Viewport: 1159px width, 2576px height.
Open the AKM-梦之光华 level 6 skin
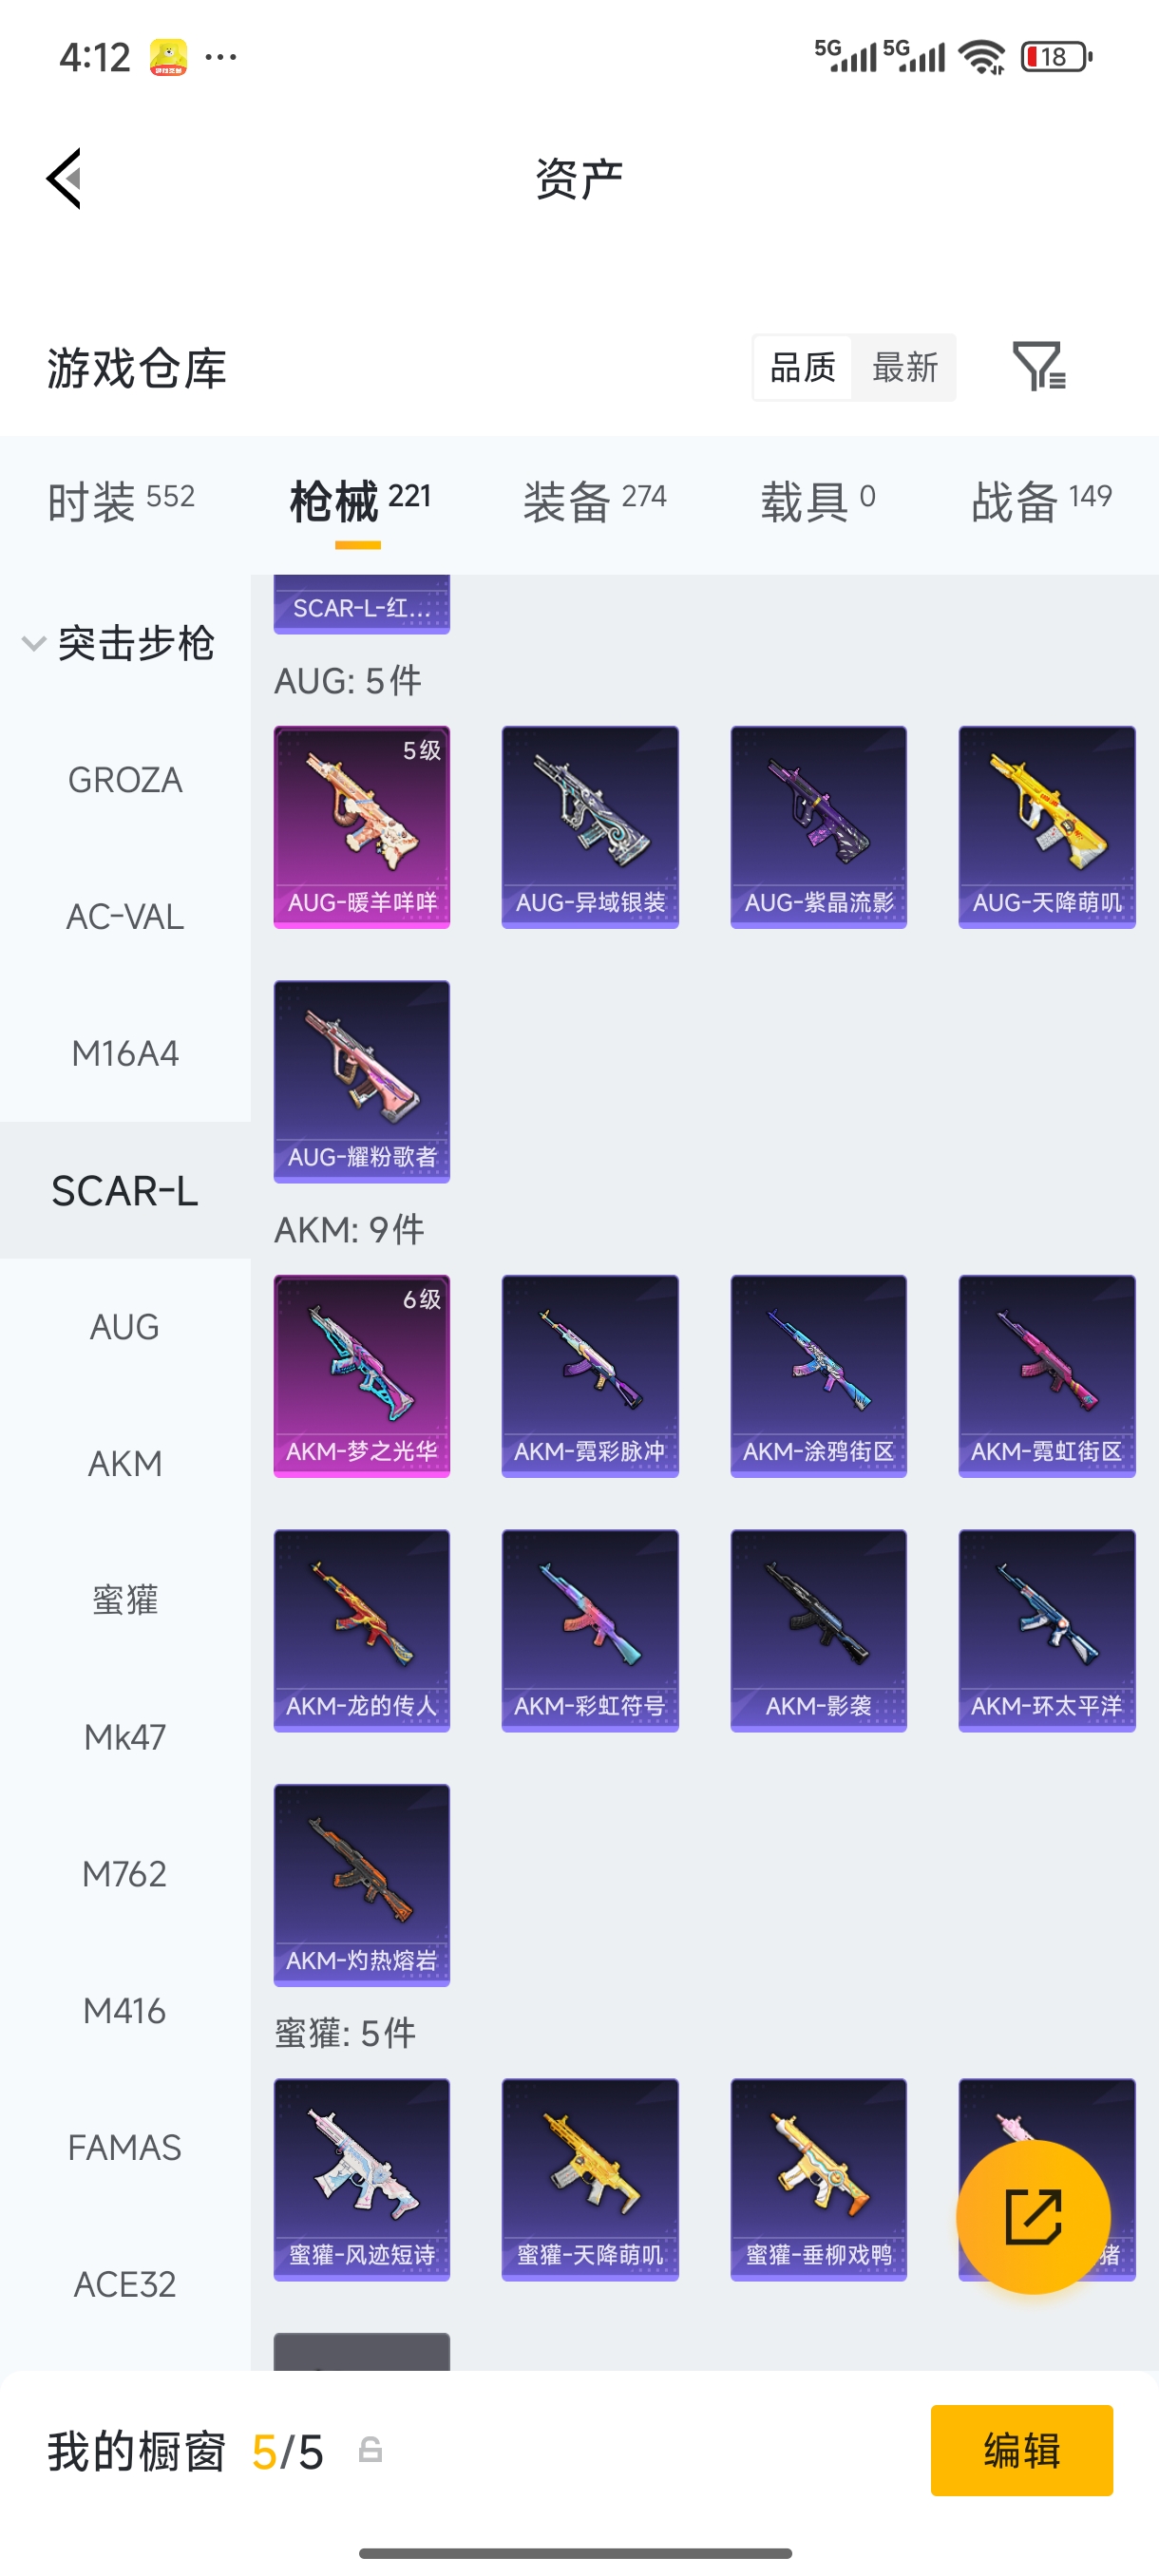click(x=362, y=1376)
